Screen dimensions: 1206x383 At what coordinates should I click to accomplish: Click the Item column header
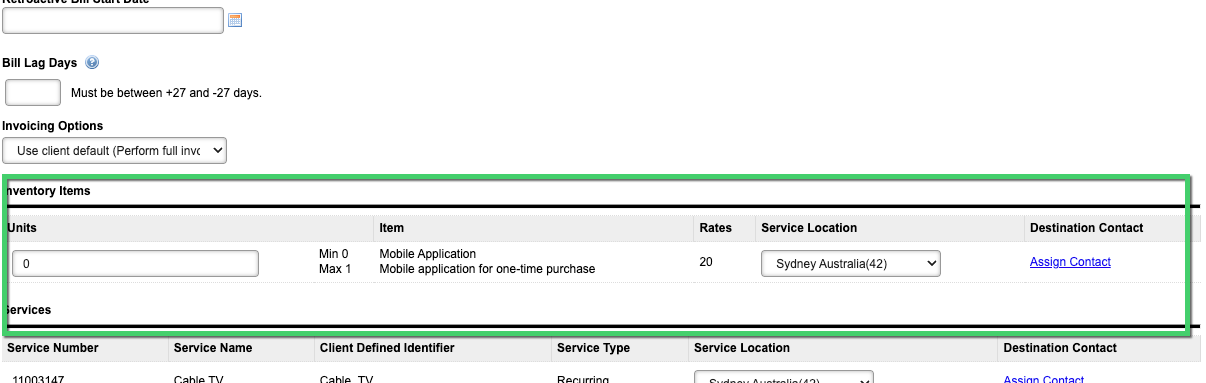392,228
